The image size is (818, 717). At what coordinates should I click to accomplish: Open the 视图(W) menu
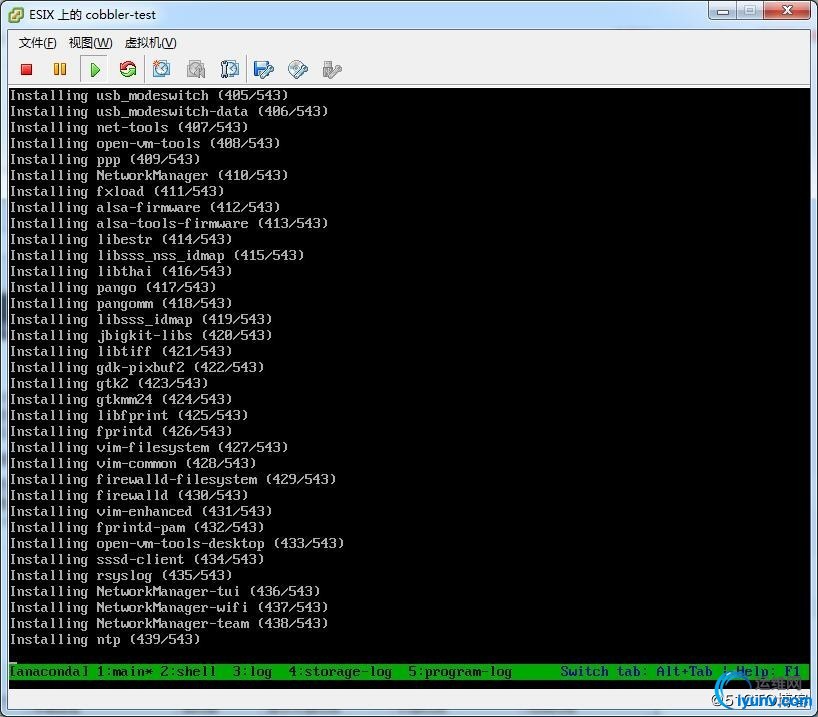pyautogui.click(x=90, y=43)
